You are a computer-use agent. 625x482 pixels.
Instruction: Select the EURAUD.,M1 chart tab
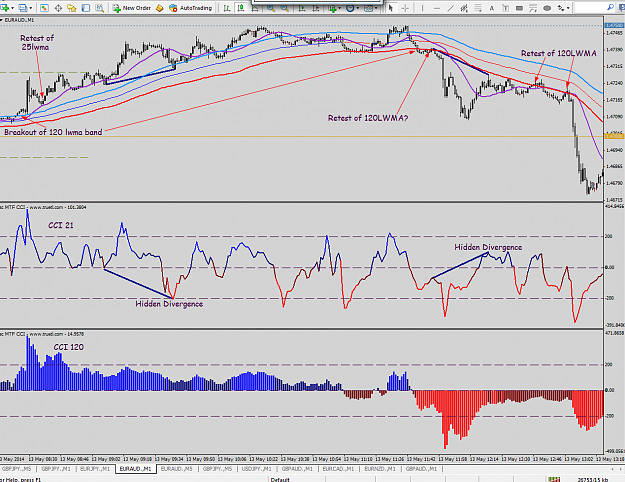point(136,469)
